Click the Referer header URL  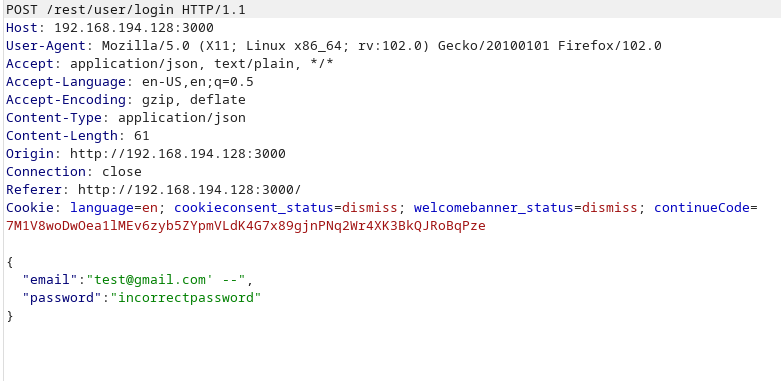(190, 189)
